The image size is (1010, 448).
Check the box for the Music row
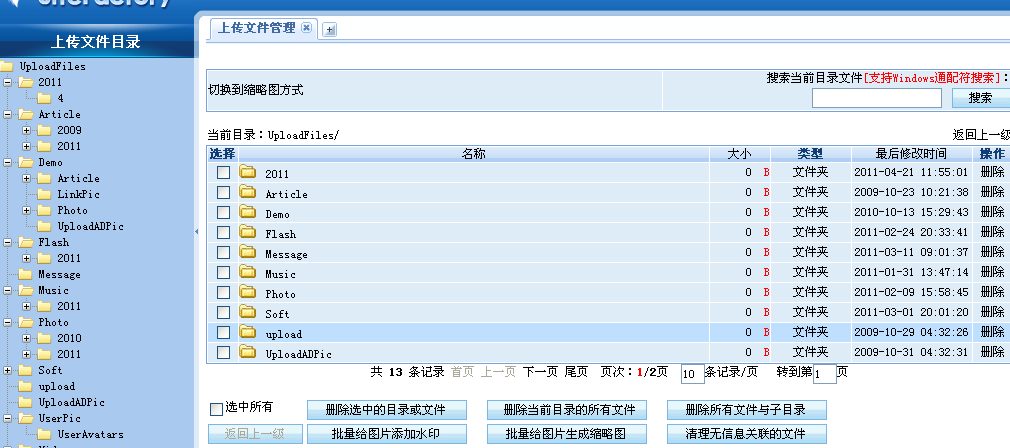(224, 272)
